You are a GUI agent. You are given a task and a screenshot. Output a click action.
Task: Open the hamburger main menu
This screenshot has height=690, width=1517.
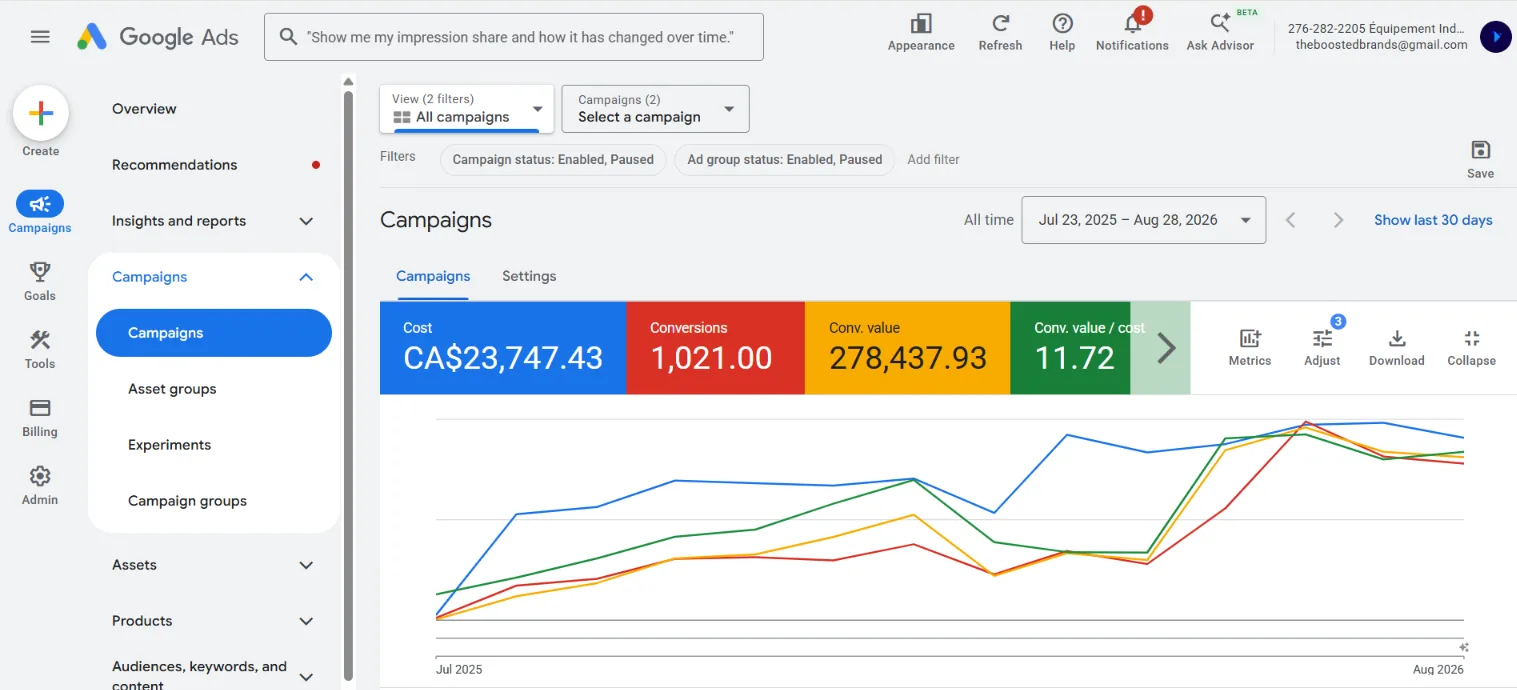pos(40,37)
